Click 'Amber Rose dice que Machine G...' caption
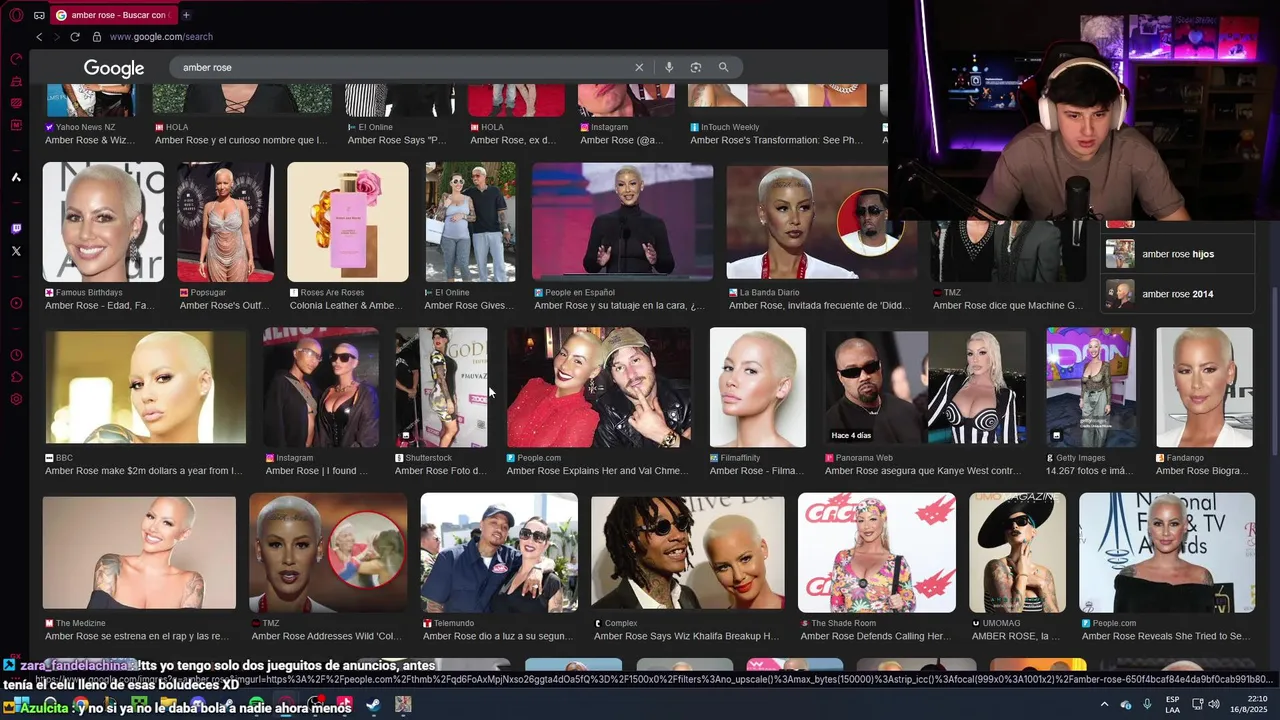 [x=1008, y=305]
